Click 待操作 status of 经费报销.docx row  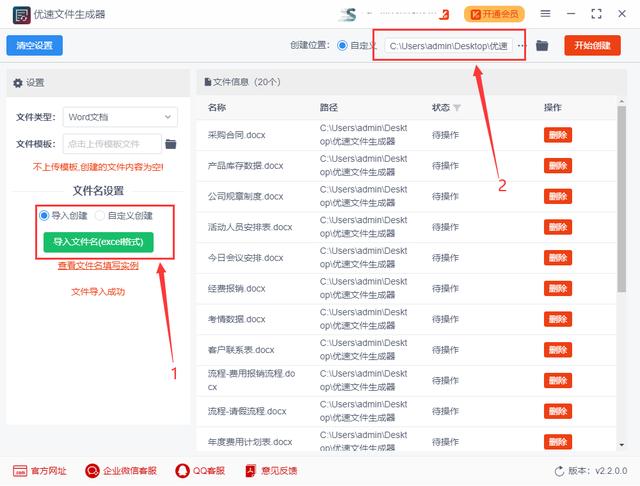(x=445, y=288)
